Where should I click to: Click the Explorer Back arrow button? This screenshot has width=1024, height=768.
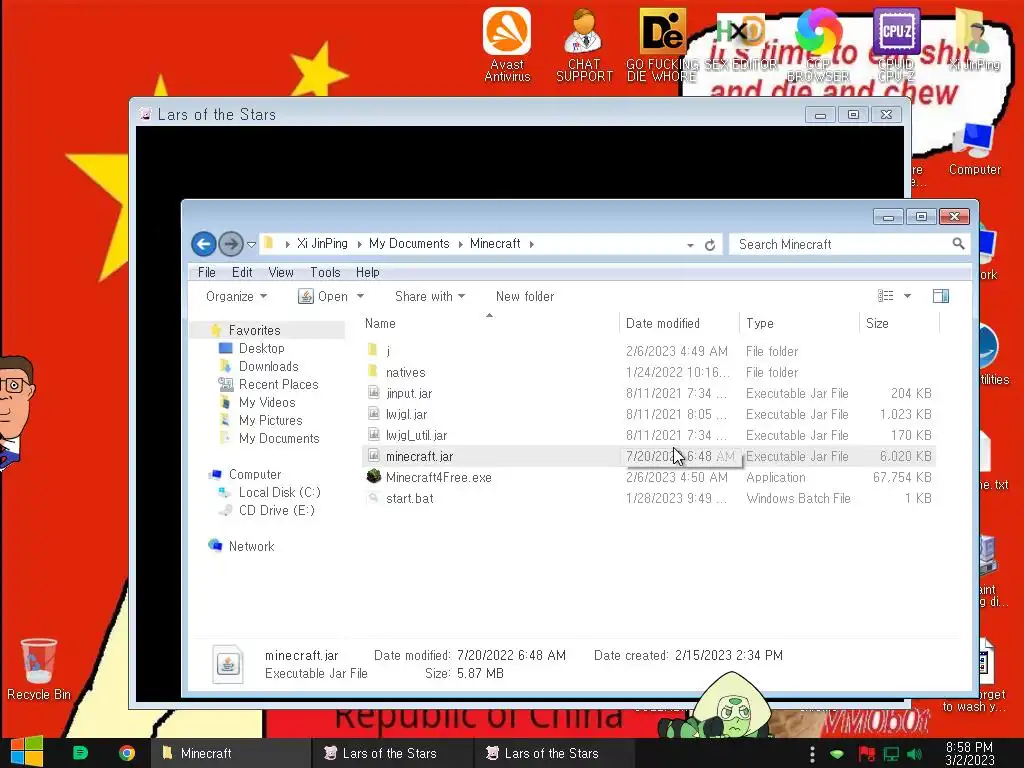coord(204,244)
